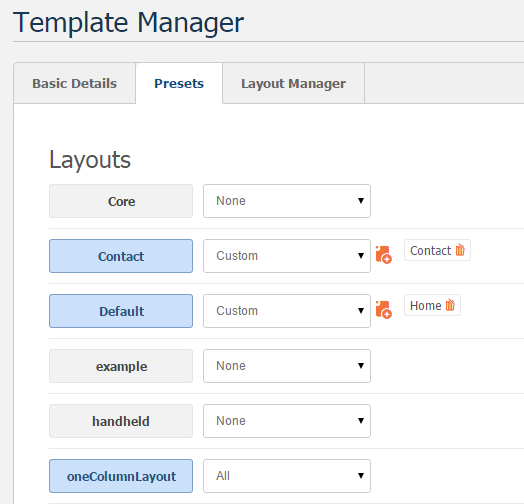Open the Default layout Custom dropdown

click(x=287, y=311)
